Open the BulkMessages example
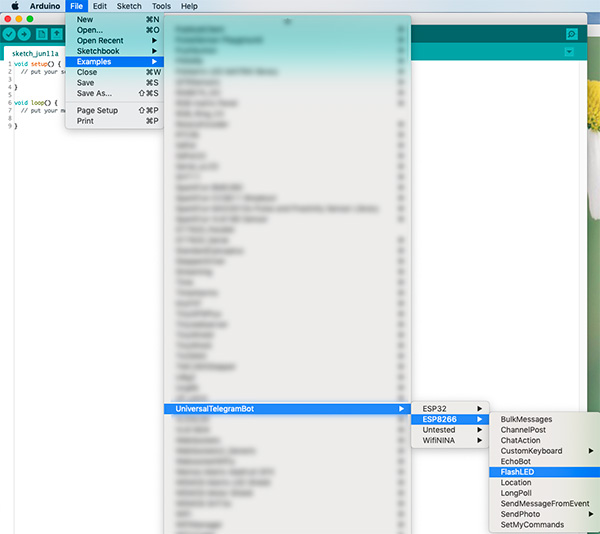 (x=545, y=419)
